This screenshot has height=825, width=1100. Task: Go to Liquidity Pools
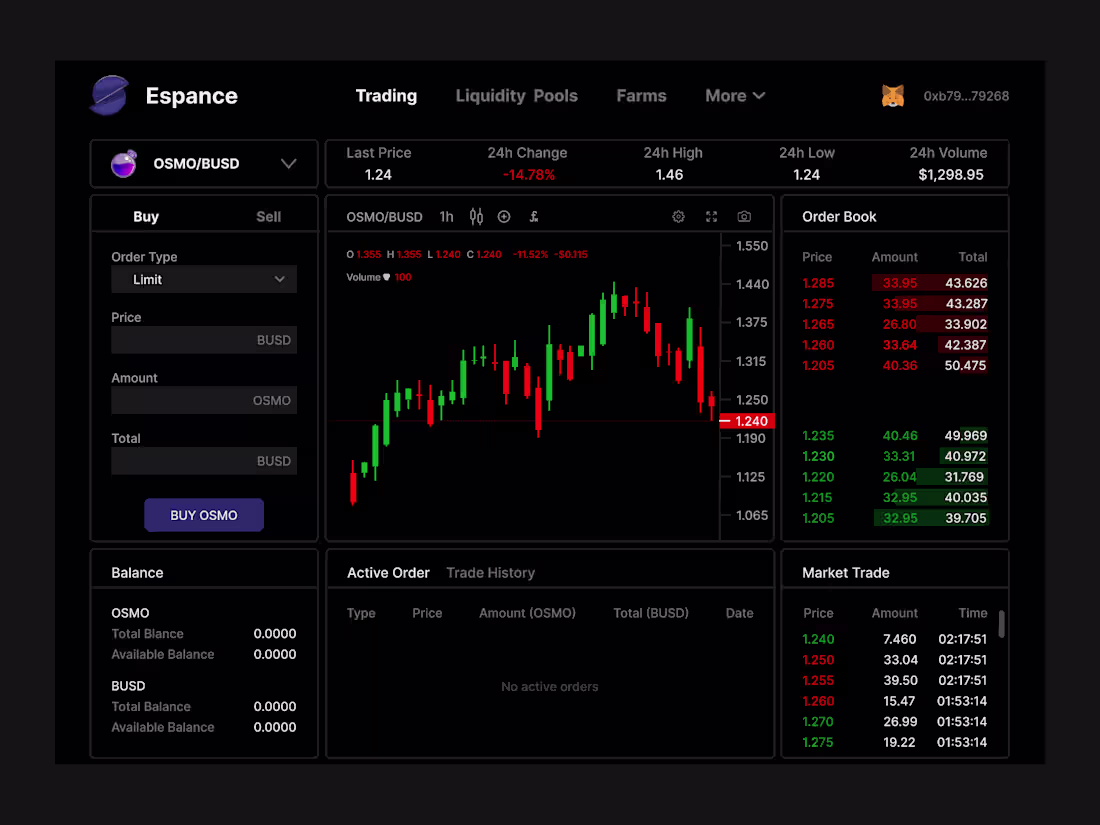(x=516, y=95)
